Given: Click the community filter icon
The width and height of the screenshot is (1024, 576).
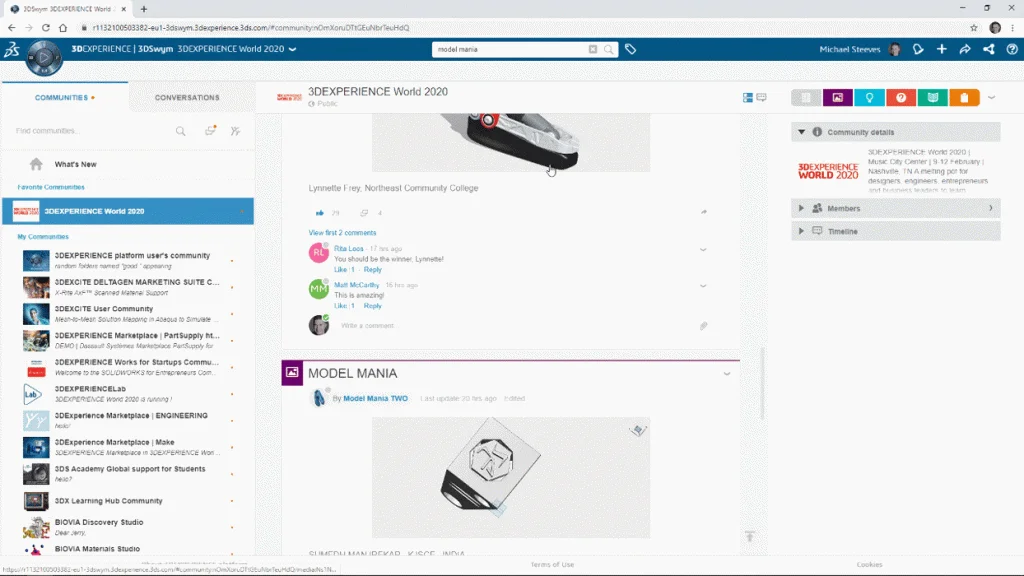Looking at the screenshot, I should [x=235, y=131].
